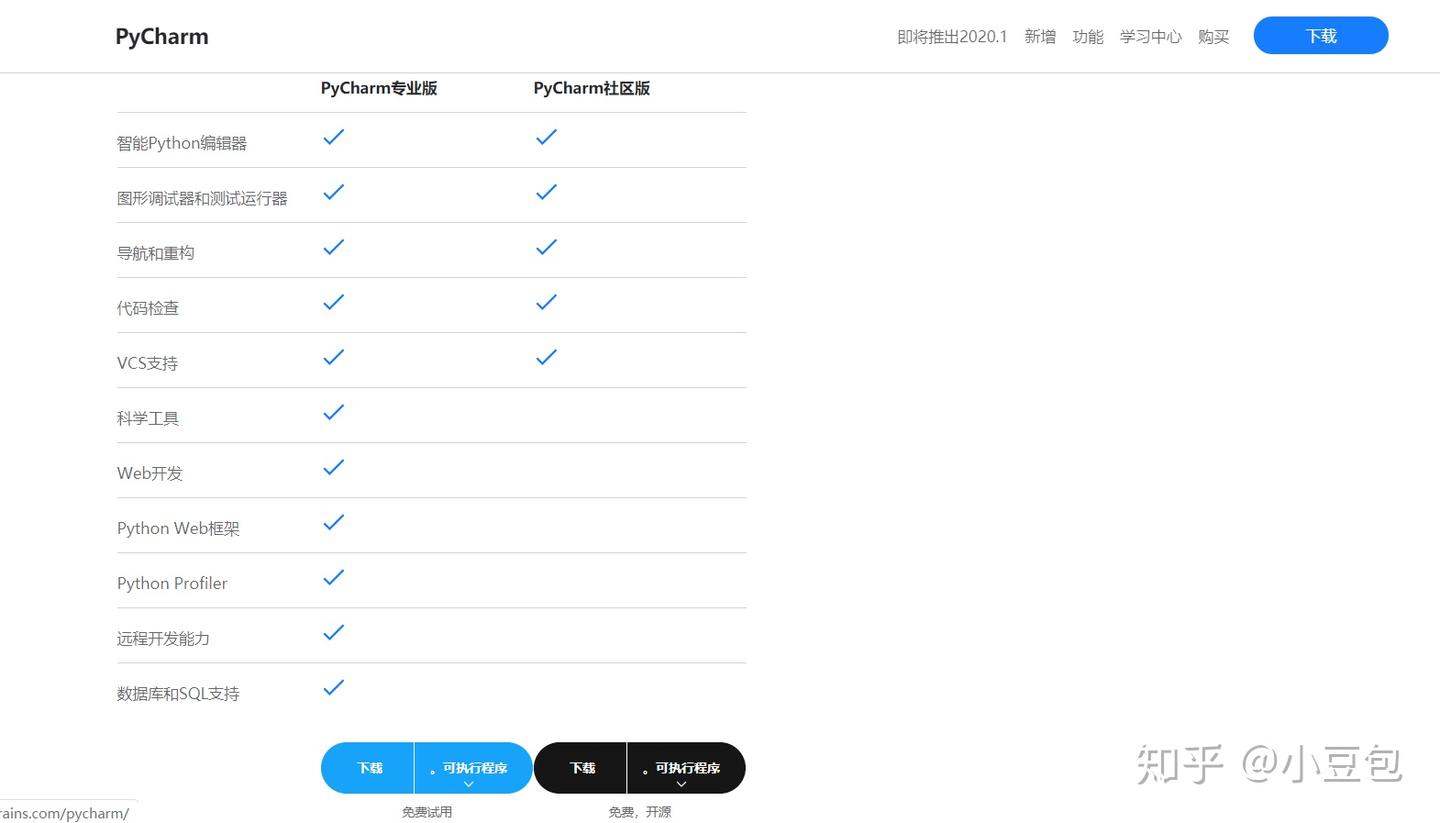Click the PyCharm专业版 column header
Image resolution: width=1440 pixels, height=823 pixels.
tap(379, 88)
